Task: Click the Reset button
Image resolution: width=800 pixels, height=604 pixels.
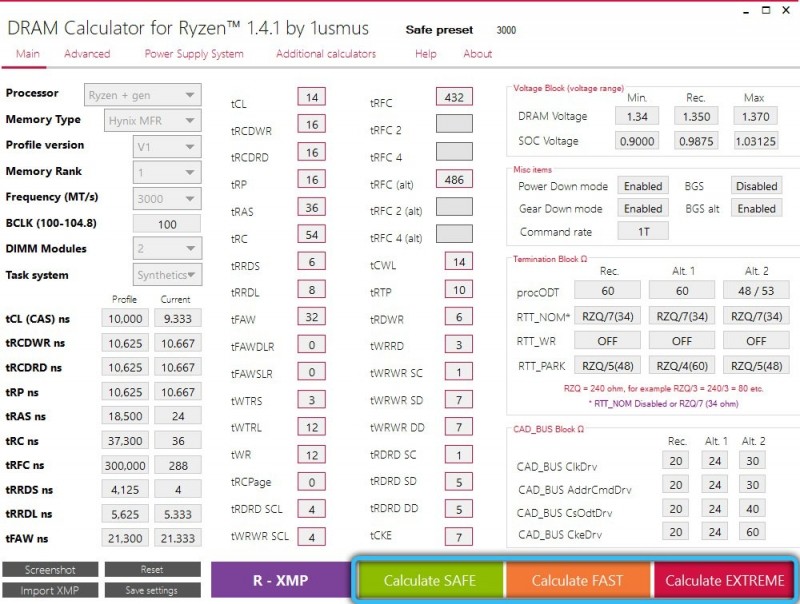Action: click(x=153, y=569)
